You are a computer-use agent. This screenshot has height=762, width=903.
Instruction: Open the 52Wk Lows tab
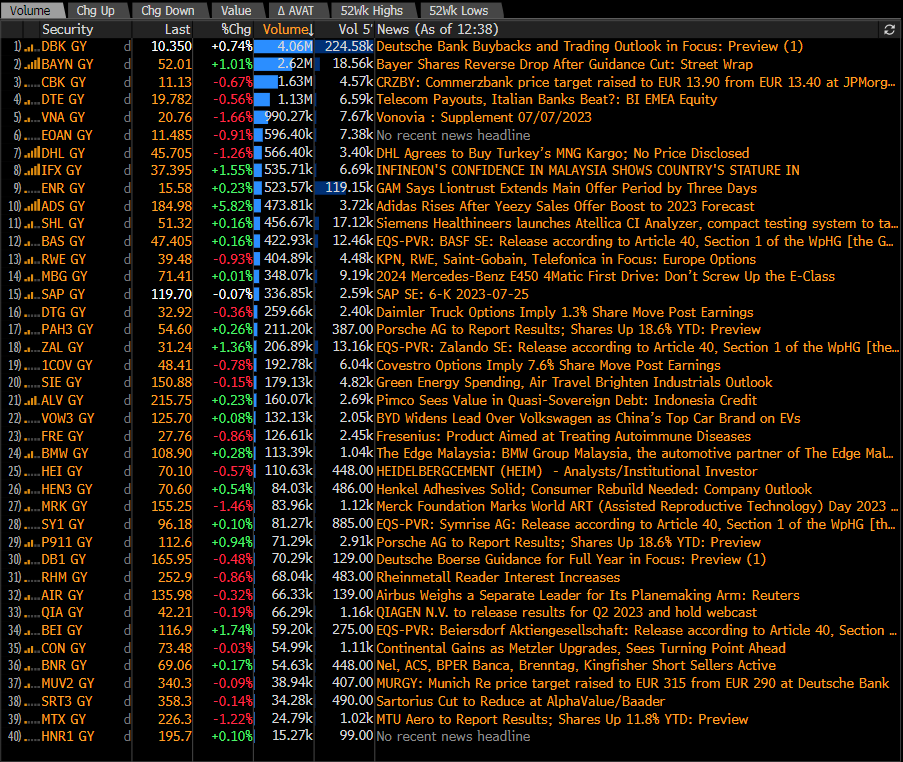point(459,10)
